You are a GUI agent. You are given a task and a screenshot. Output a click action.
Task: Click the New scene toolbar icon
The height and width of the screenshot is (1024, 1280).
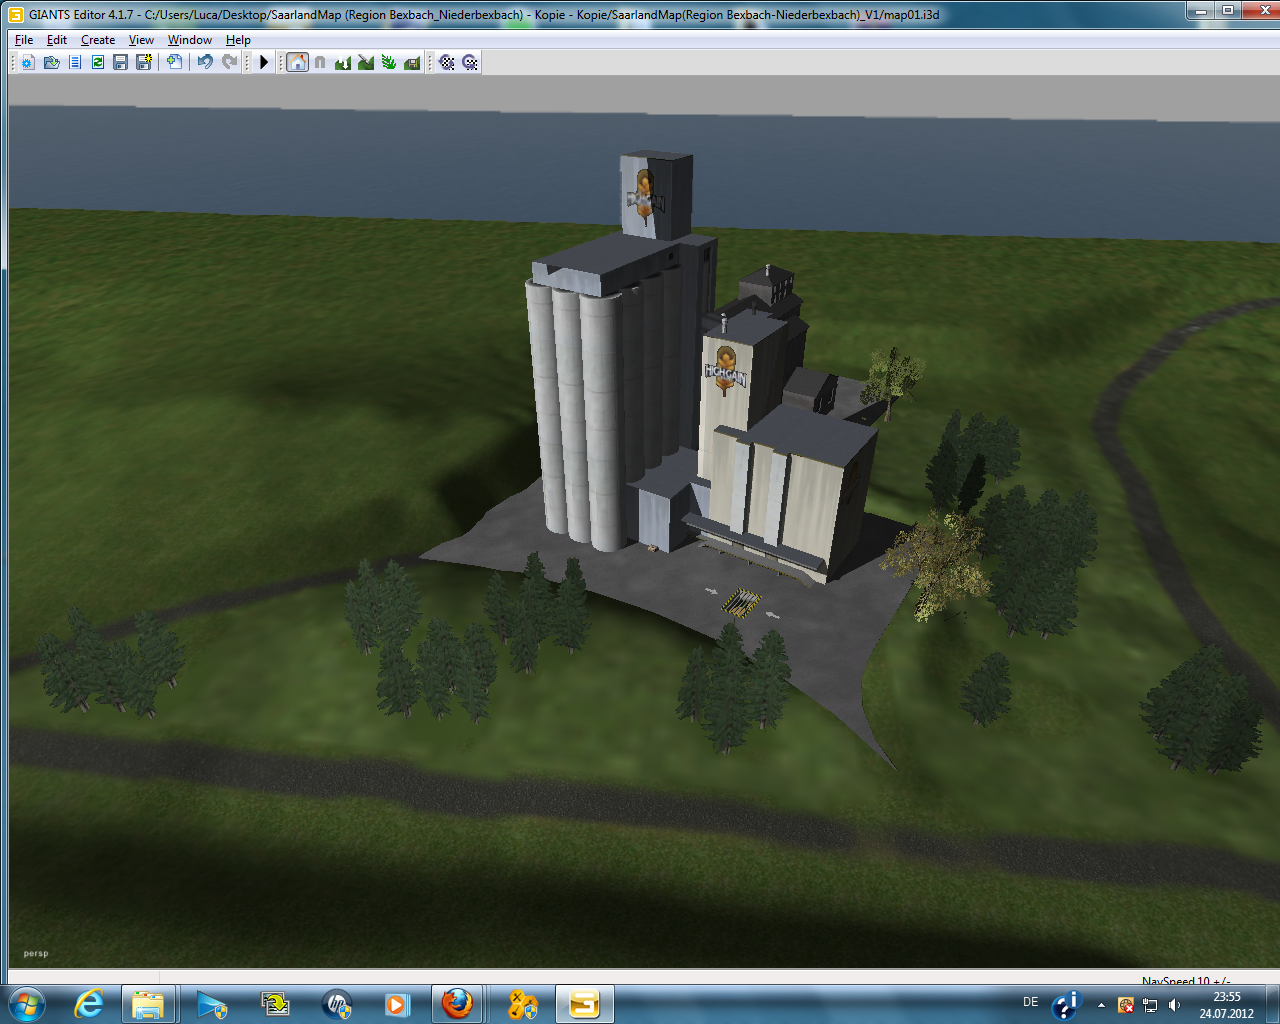click(27, 62)
